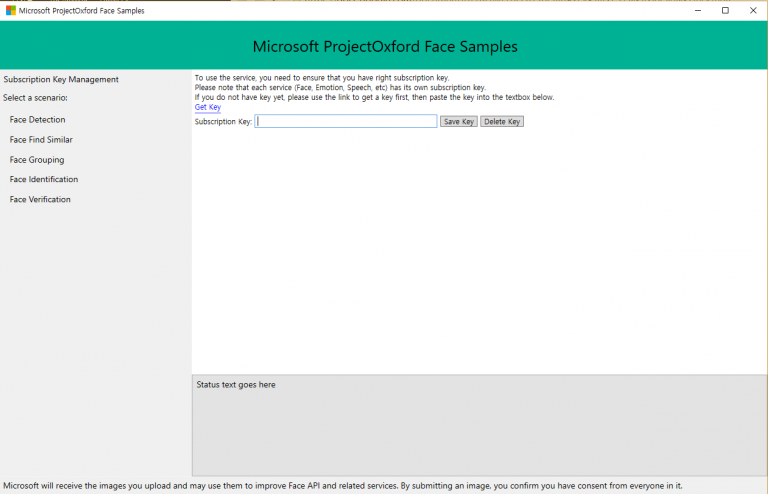Image resolution: width=768 pixels, height=494 pixels.
Task: Click the image consent notice at bottom
Action: (x=342, y=486)
